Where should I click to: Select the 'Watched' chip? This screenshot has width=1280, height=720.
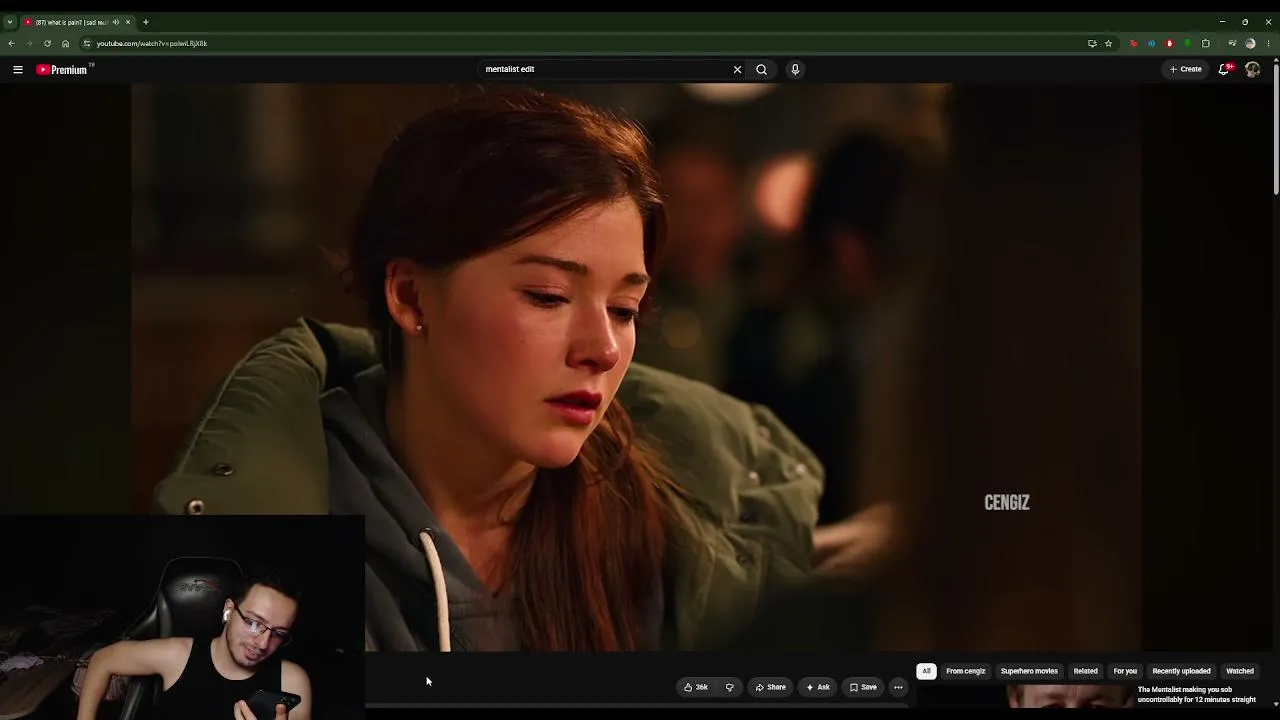pos(1240,671)
